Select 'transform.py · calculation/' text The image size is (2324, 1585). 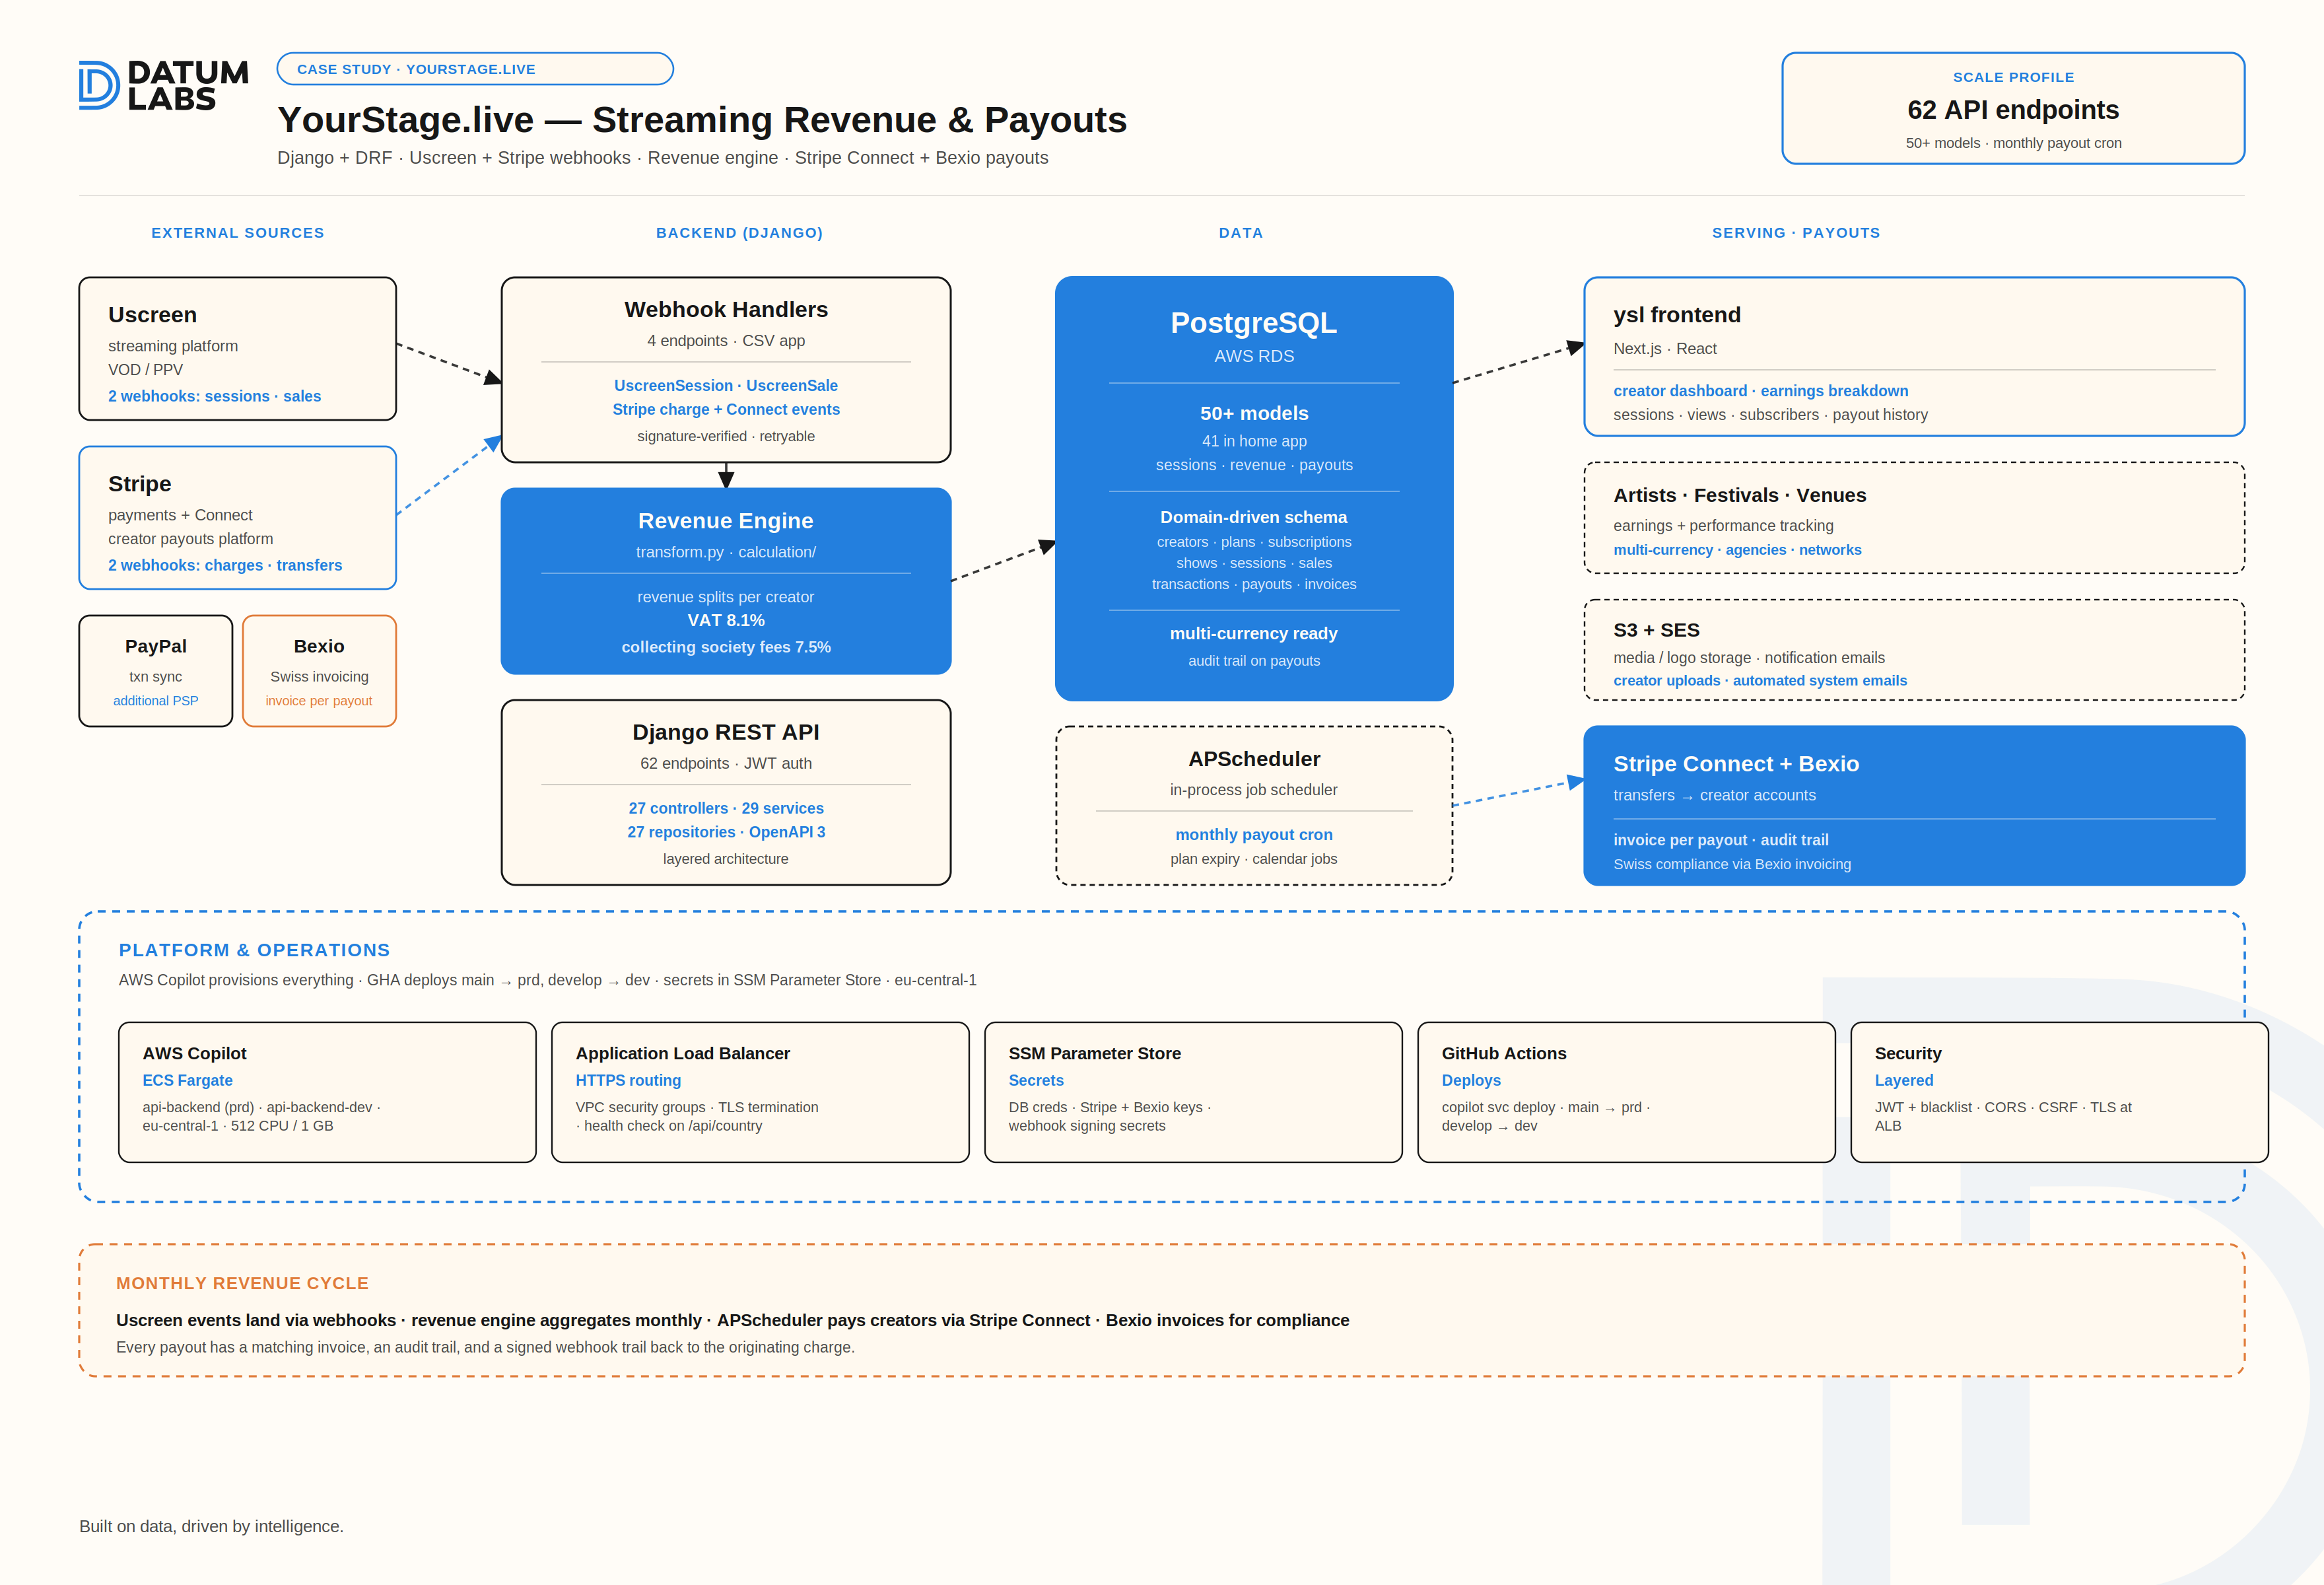point(726,552)
